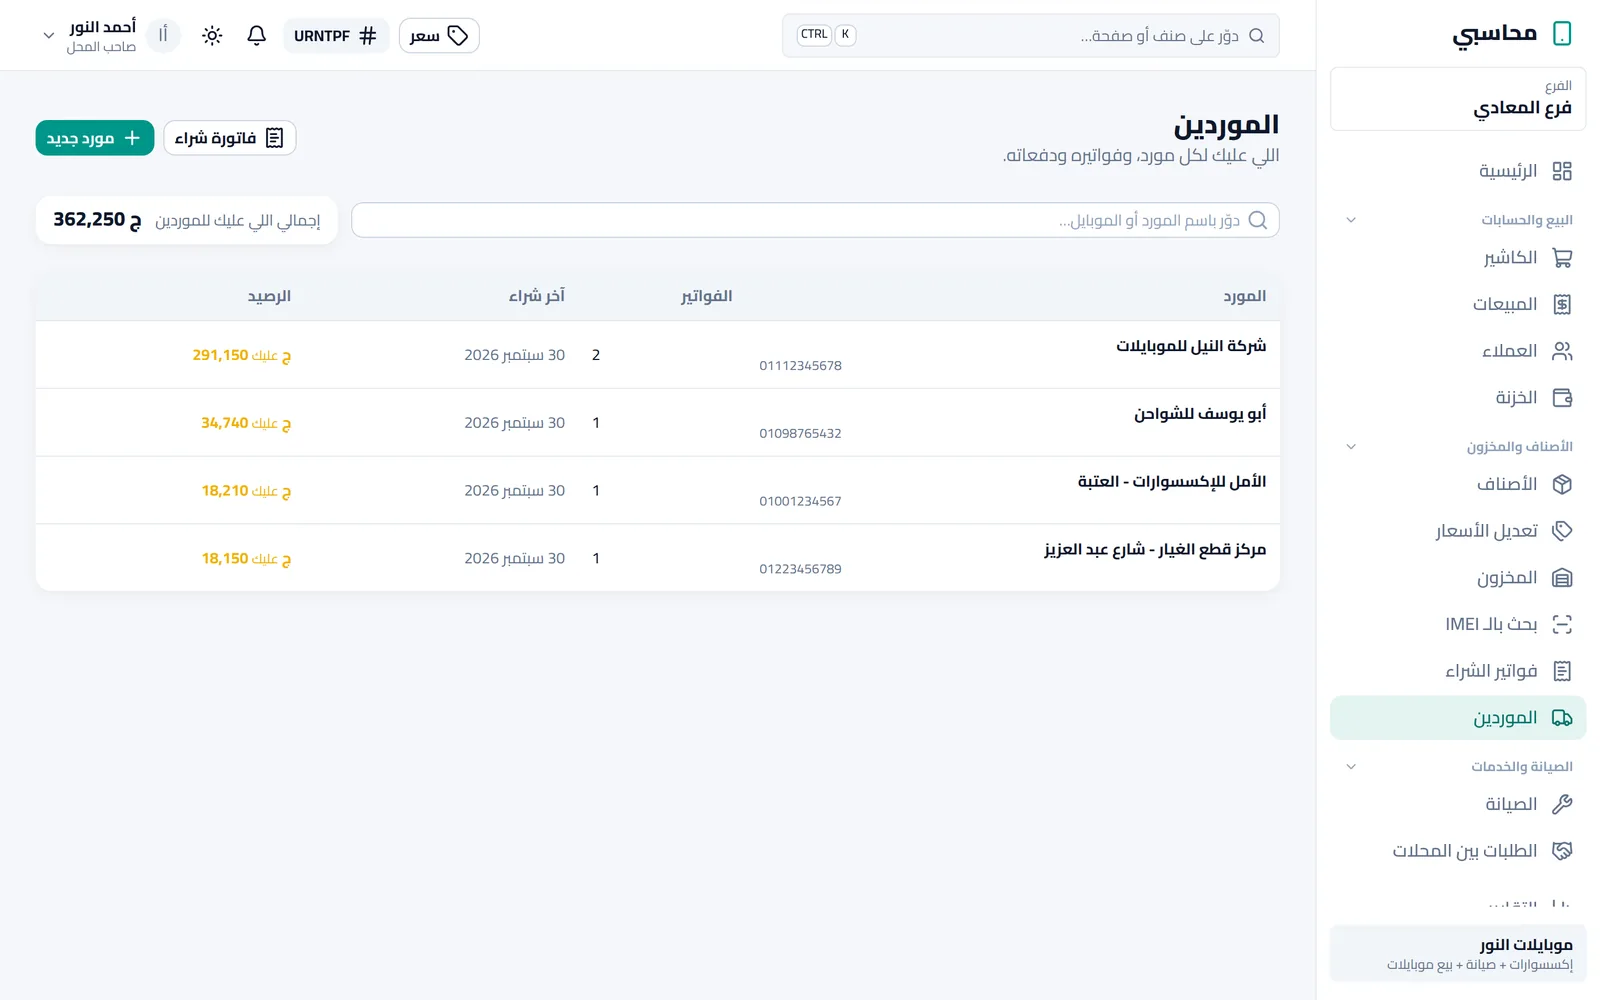
Task: Click balance 34,740 for أبو يوسف
Action: coord(246,423)
